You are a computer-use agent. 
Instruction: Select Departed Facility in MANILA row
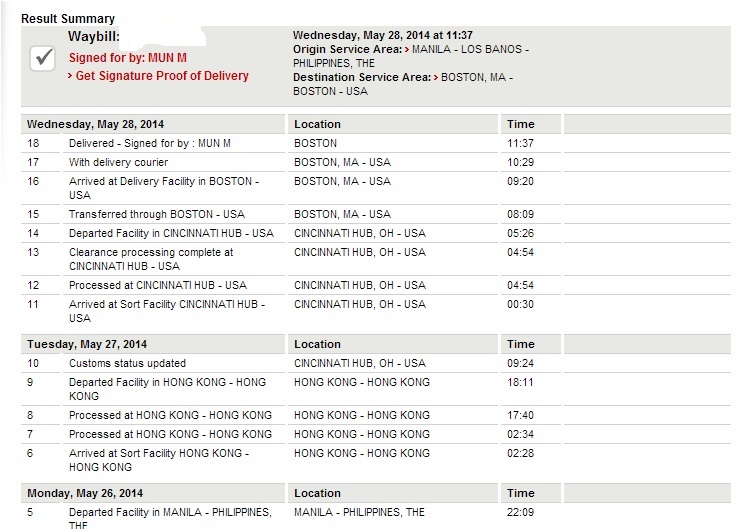(x=376, y=518)
